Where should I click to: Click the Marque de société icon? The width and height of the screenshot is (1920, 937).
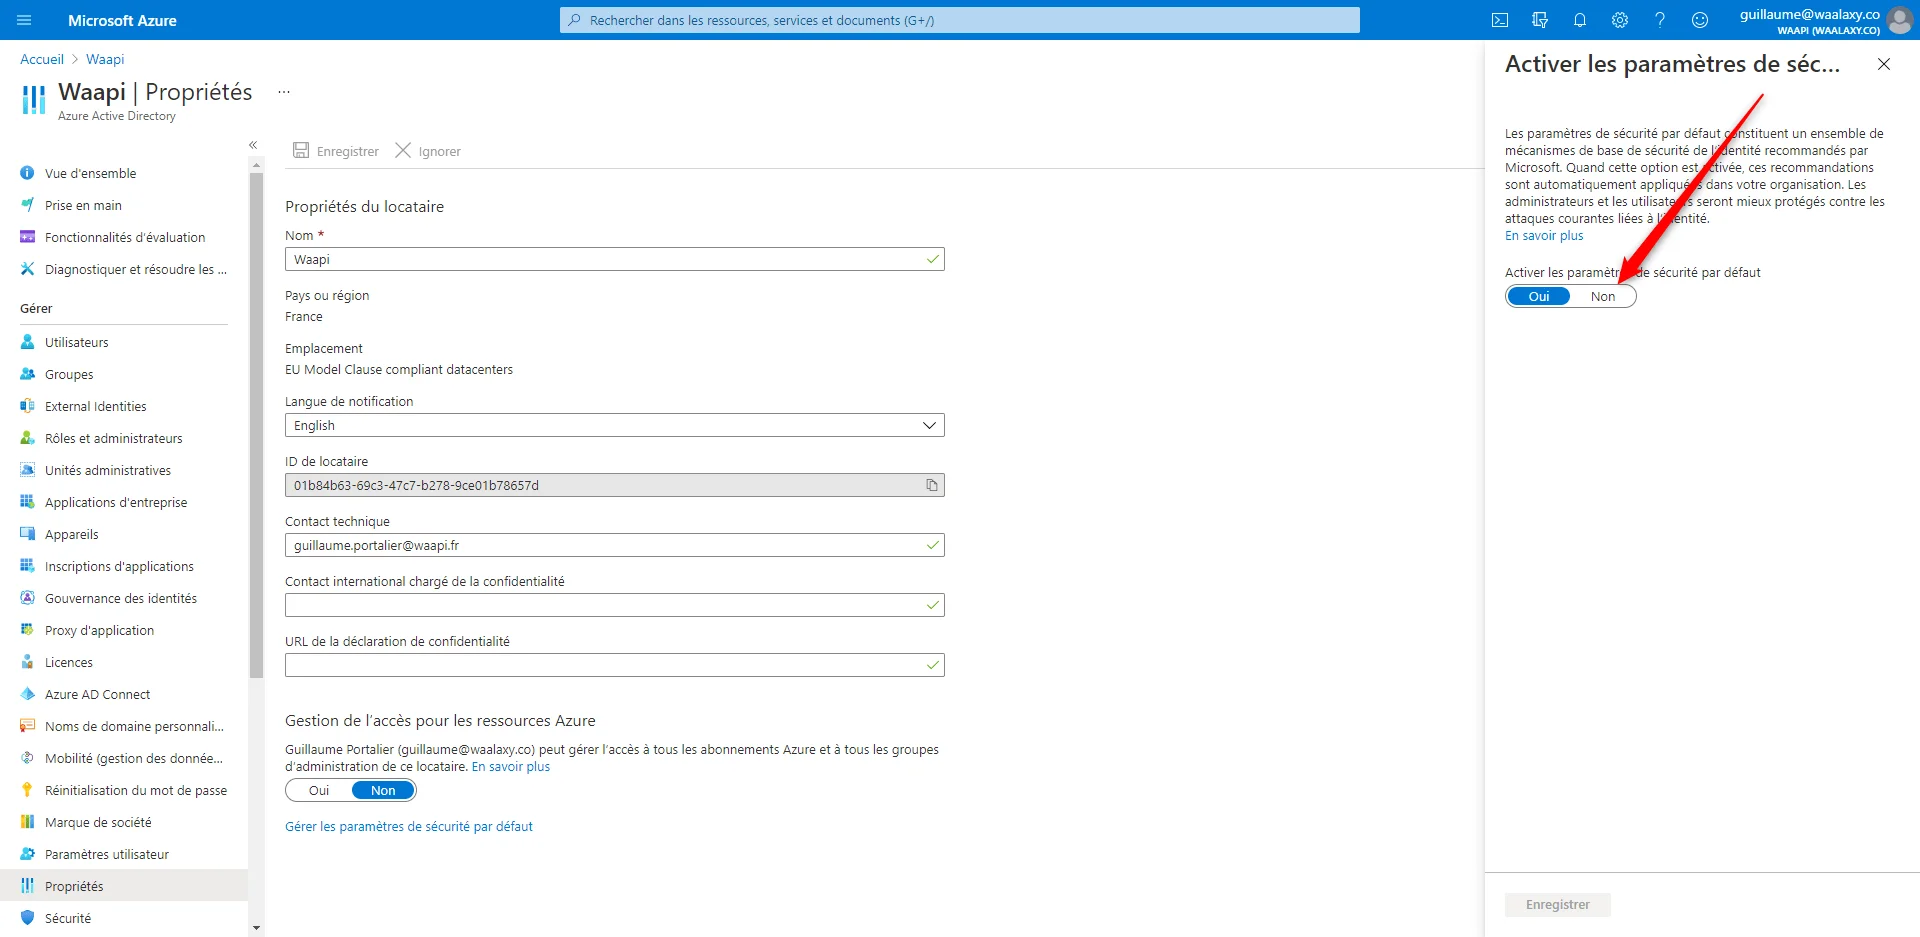(27, 822)
